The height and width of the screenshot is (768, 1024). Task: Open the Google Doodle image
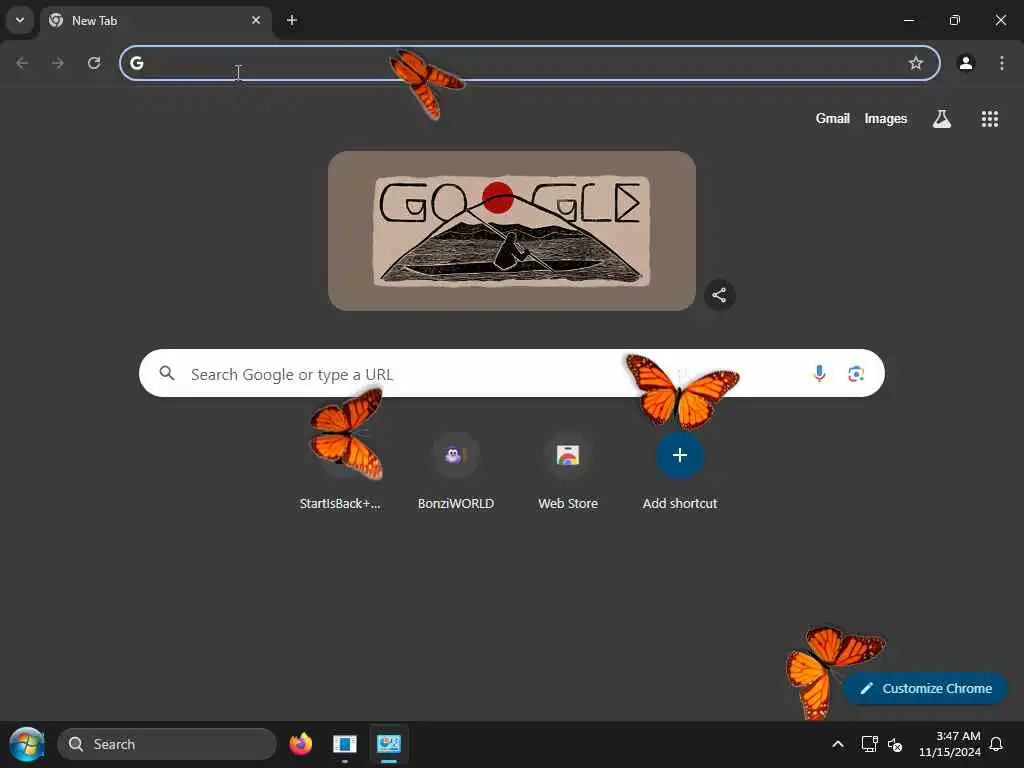(512, 231)
